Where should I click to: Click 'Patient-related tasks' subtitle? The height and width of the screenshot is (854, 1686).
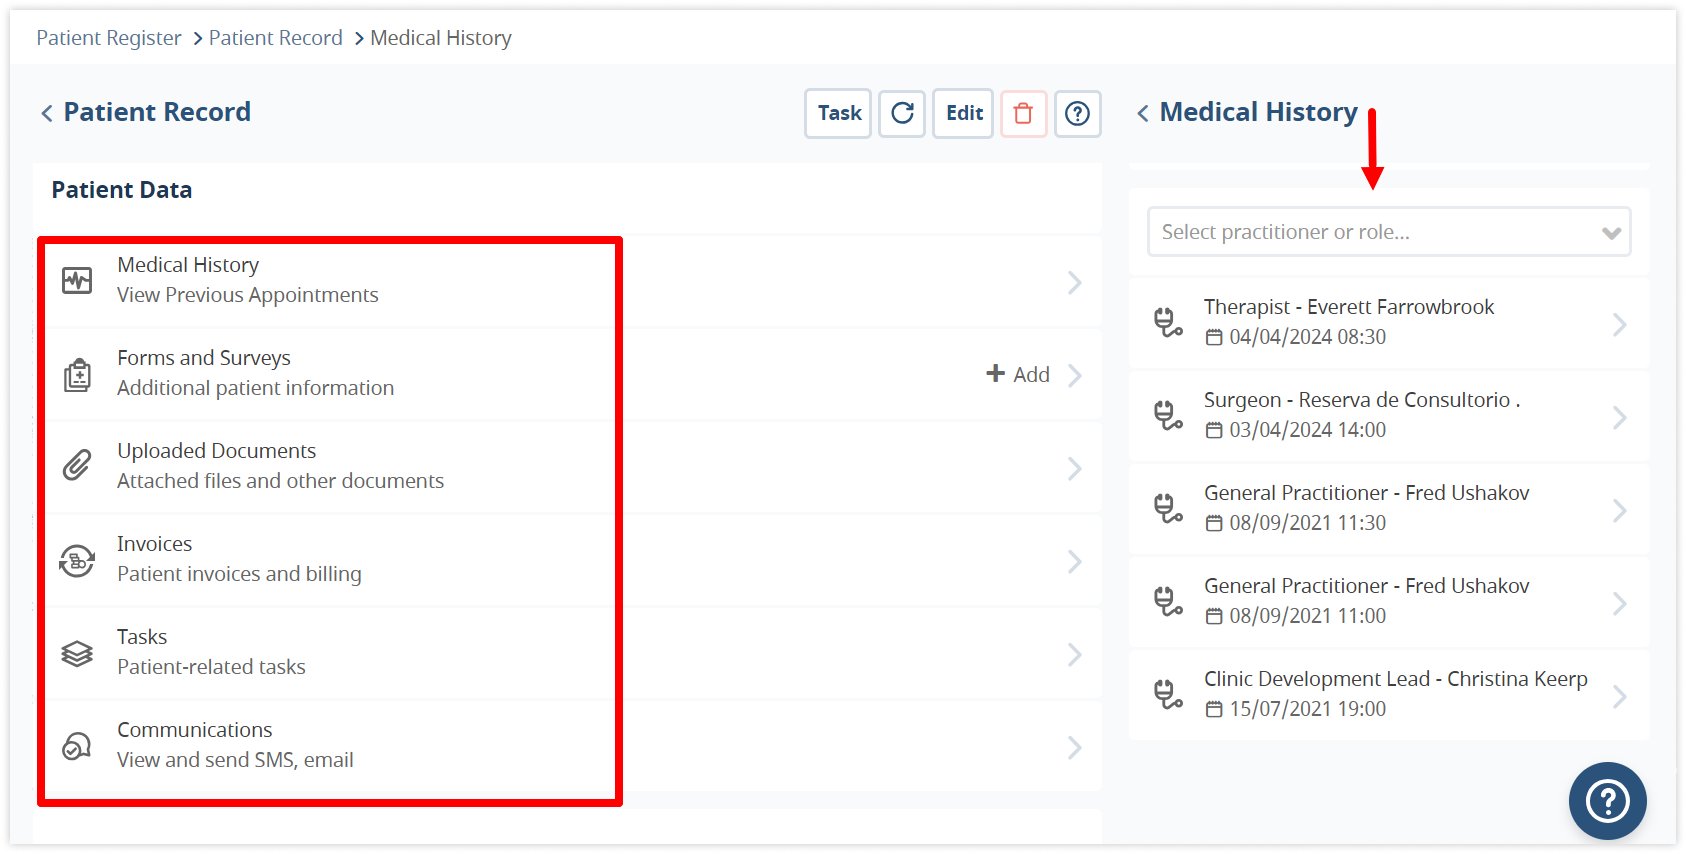tap(212, 667)
